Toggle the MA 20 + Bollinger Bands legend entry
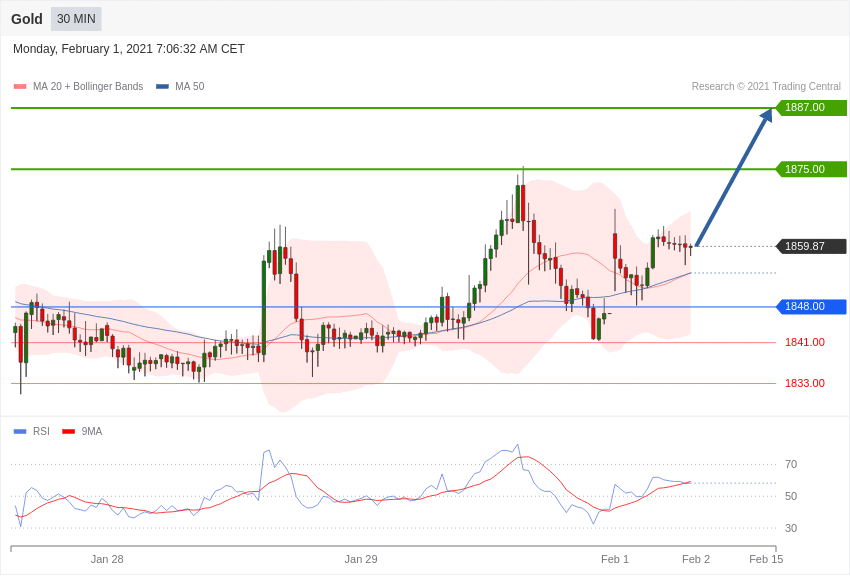 click(x=78, y=86)
